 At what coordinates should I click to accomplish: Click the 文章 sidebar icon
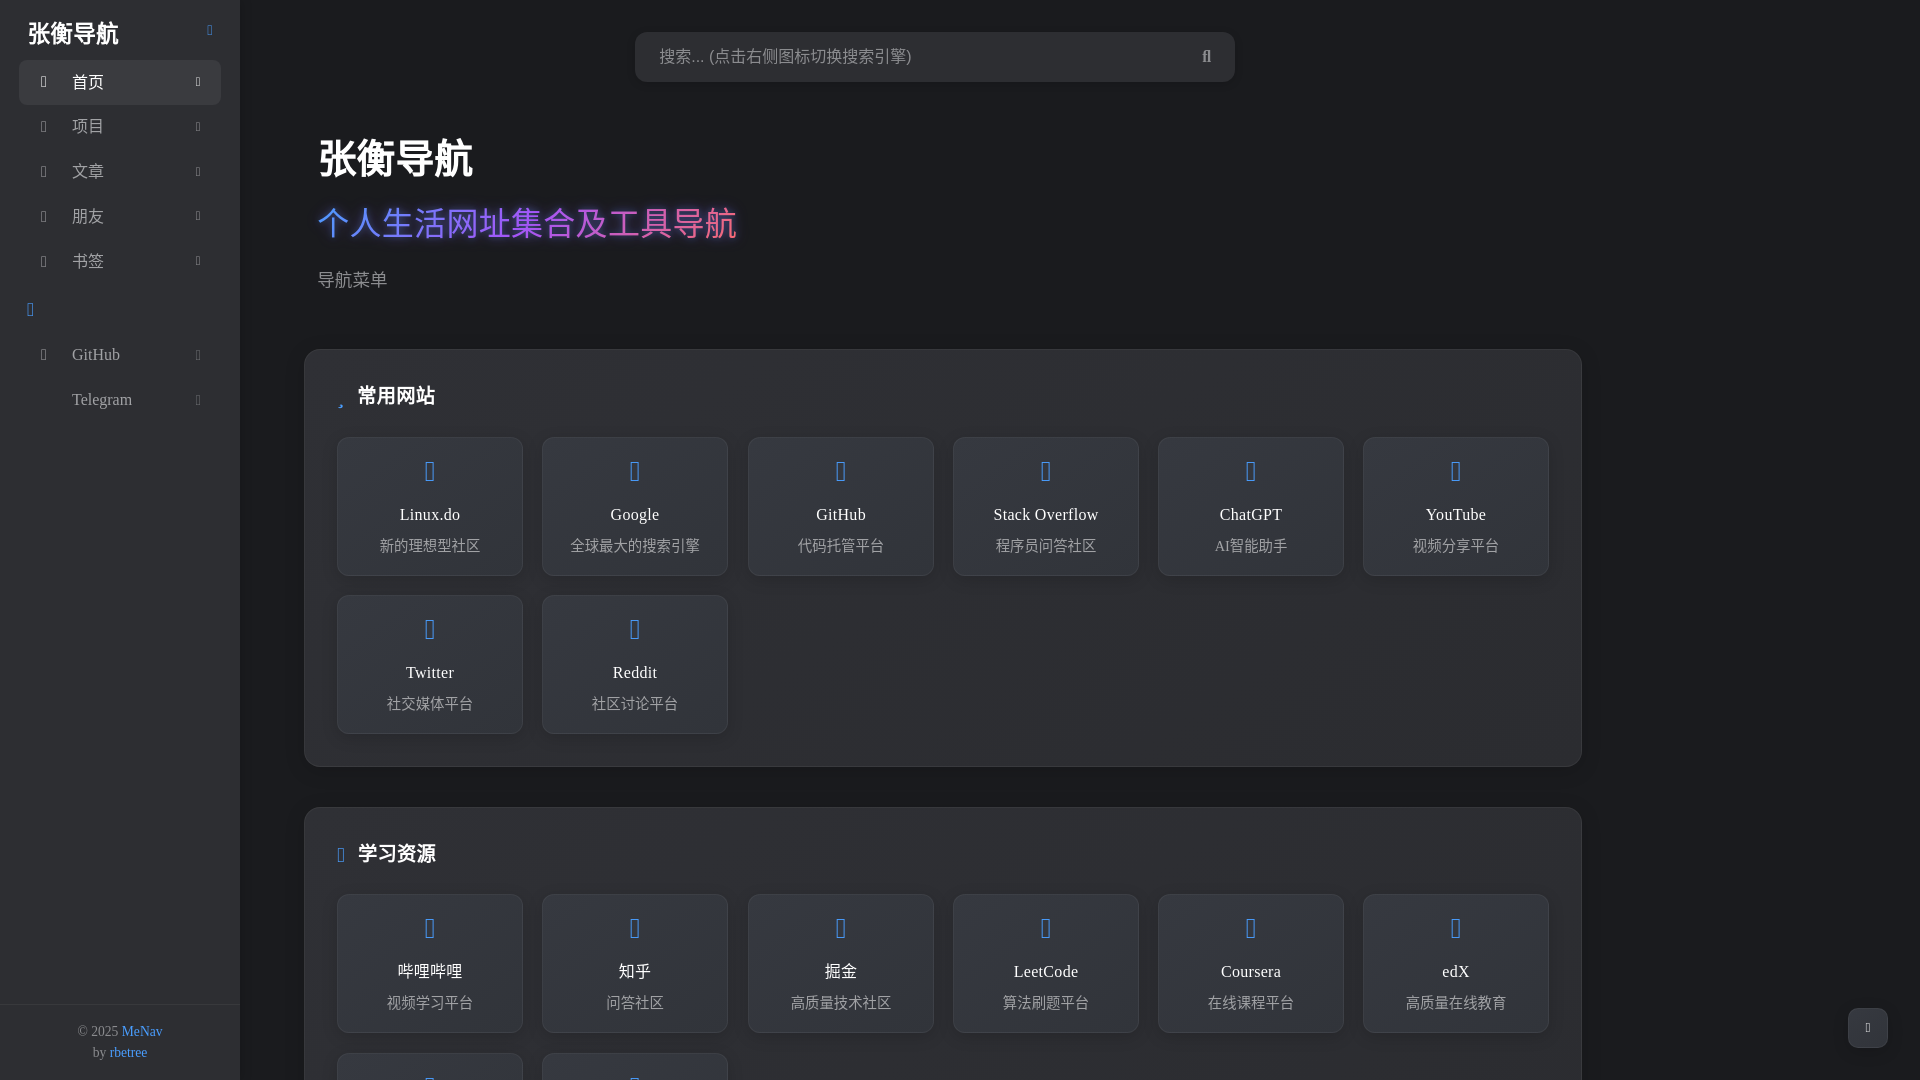pyautogui.click(x=43, y=172)
